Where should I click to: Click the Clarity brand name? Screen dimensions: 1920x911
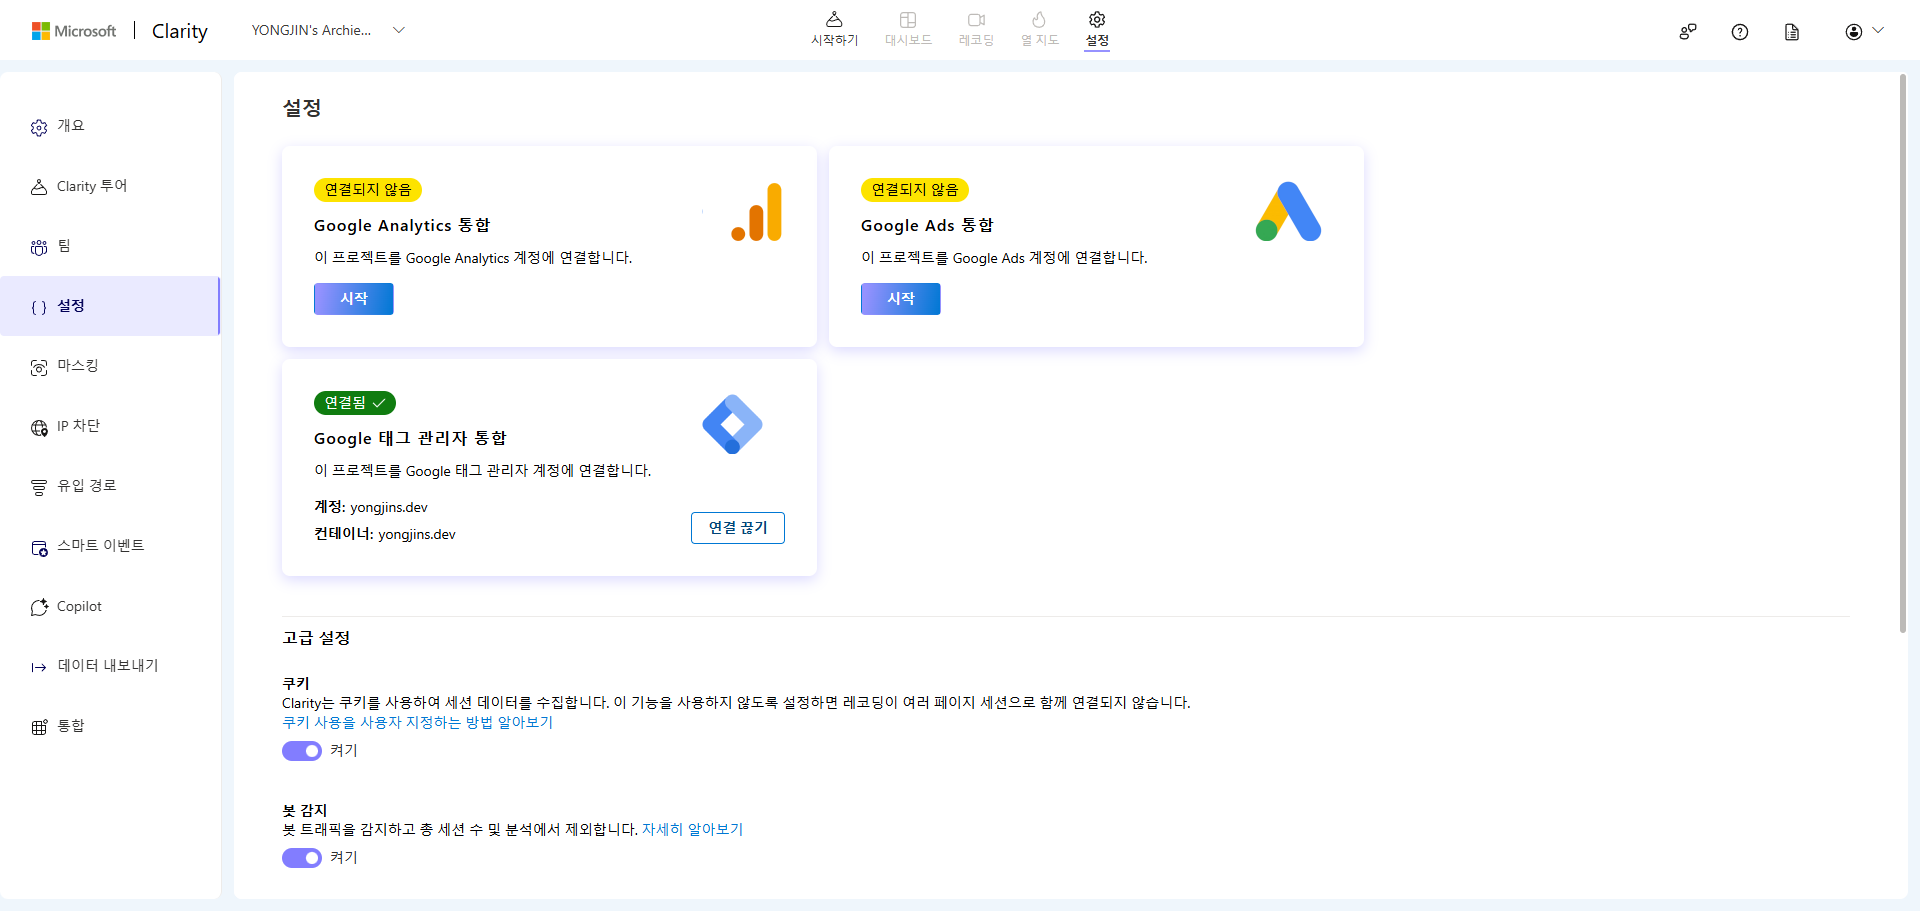coord(180,31)
